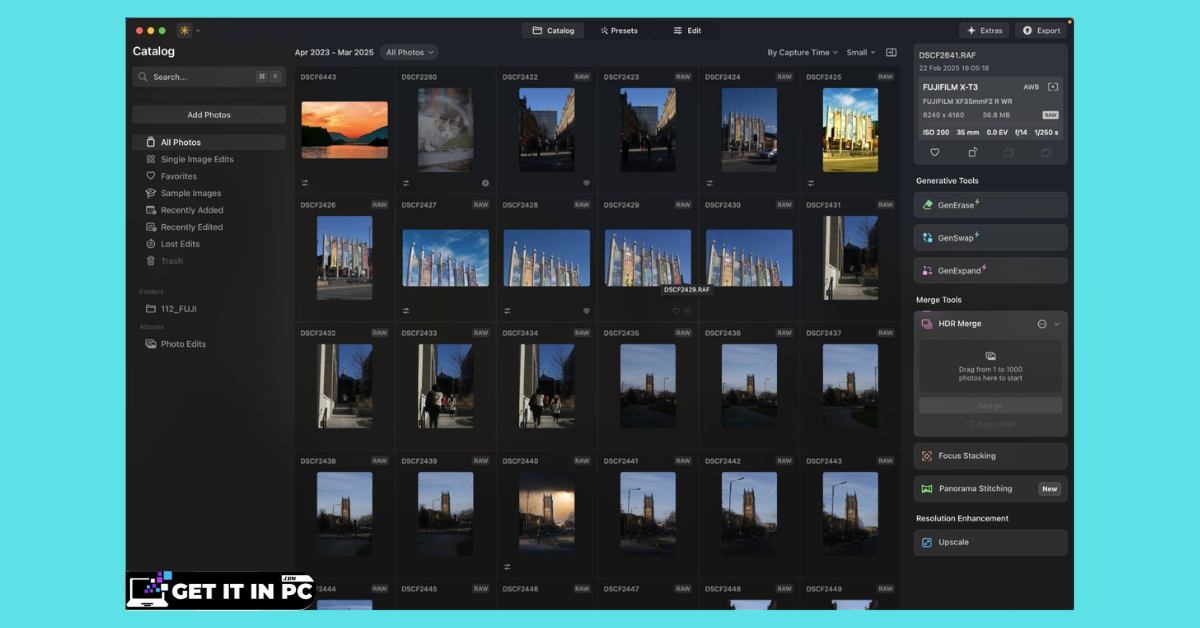
Task: Click the reject circle icon on DSCF2429
Action: click(687, 311)
